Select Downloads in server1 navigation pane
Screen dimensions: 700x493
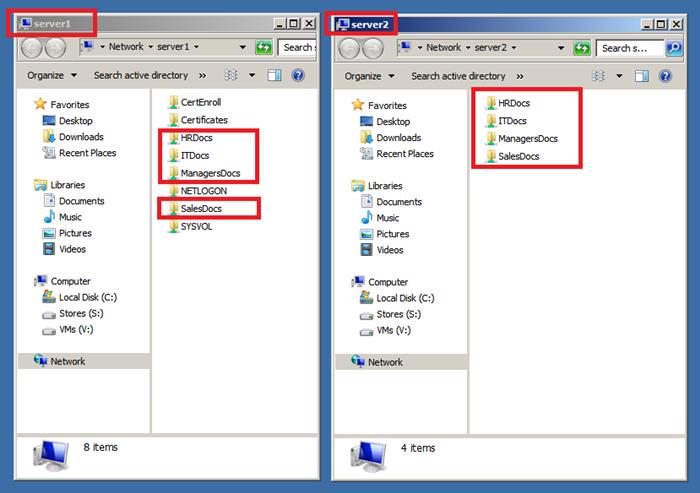pyautogui.click(x=73, y=137)
